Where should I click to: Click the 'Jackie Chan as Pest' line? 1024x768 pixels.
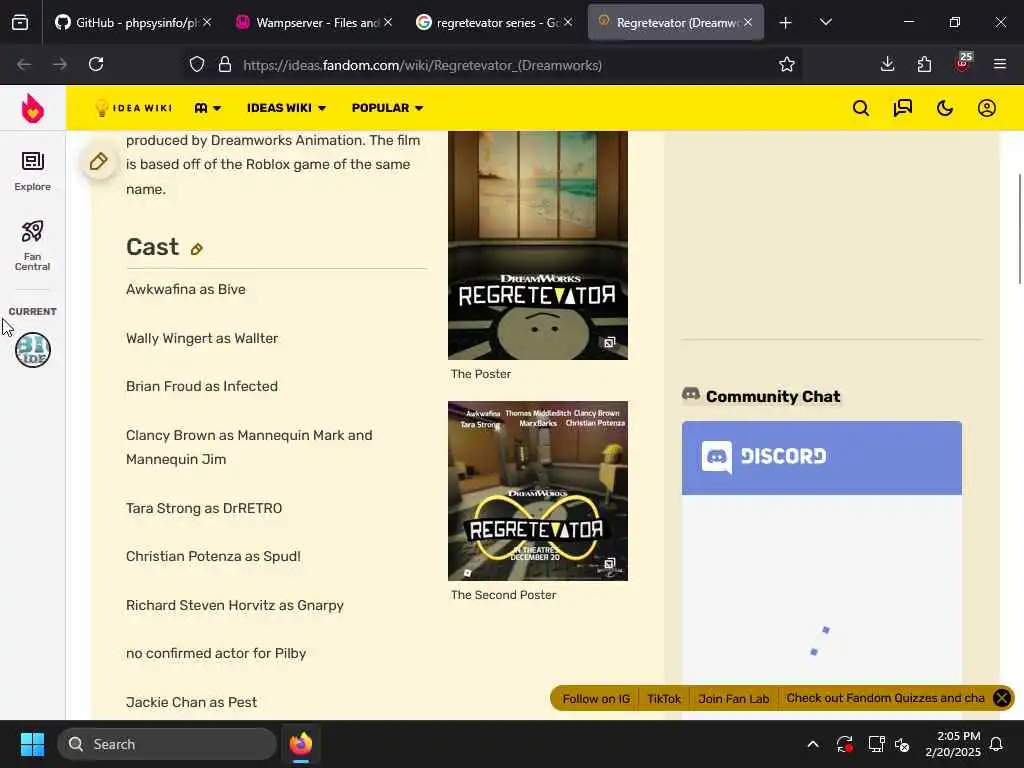[191, 702]
